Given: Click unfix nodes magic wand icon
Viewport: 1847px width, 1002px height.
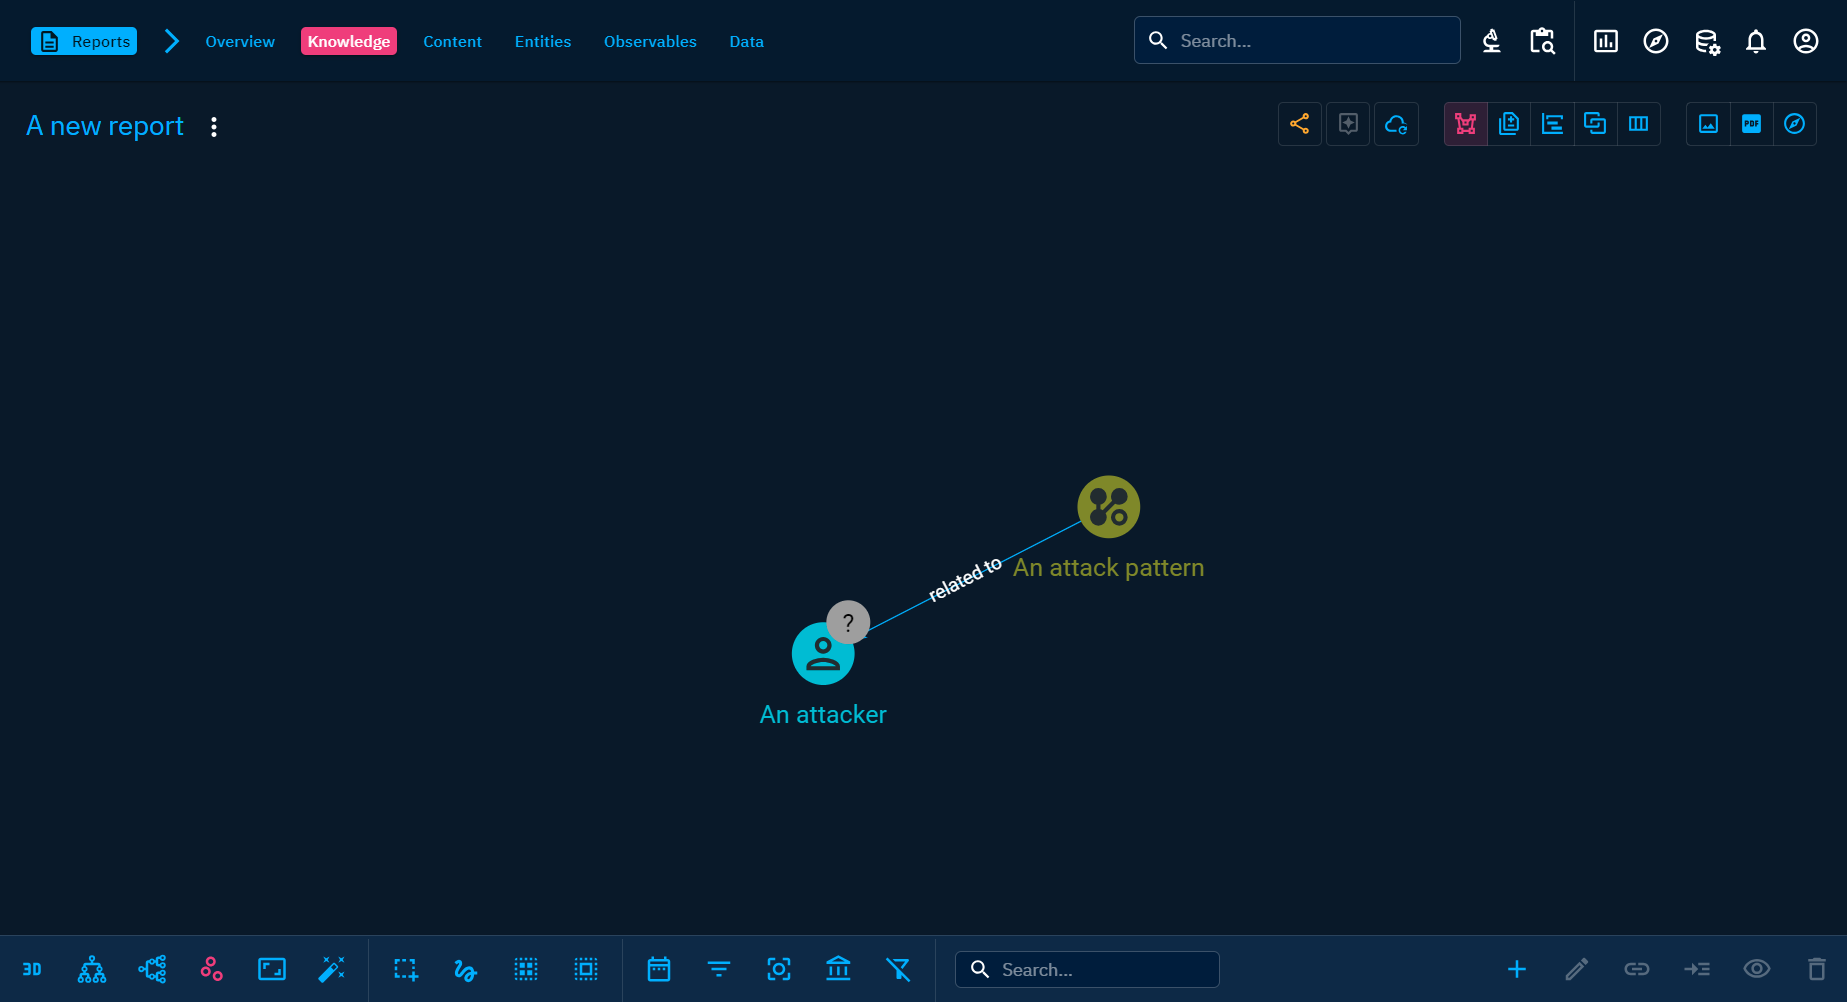Looking at the screenshot, I should [332, 969].
